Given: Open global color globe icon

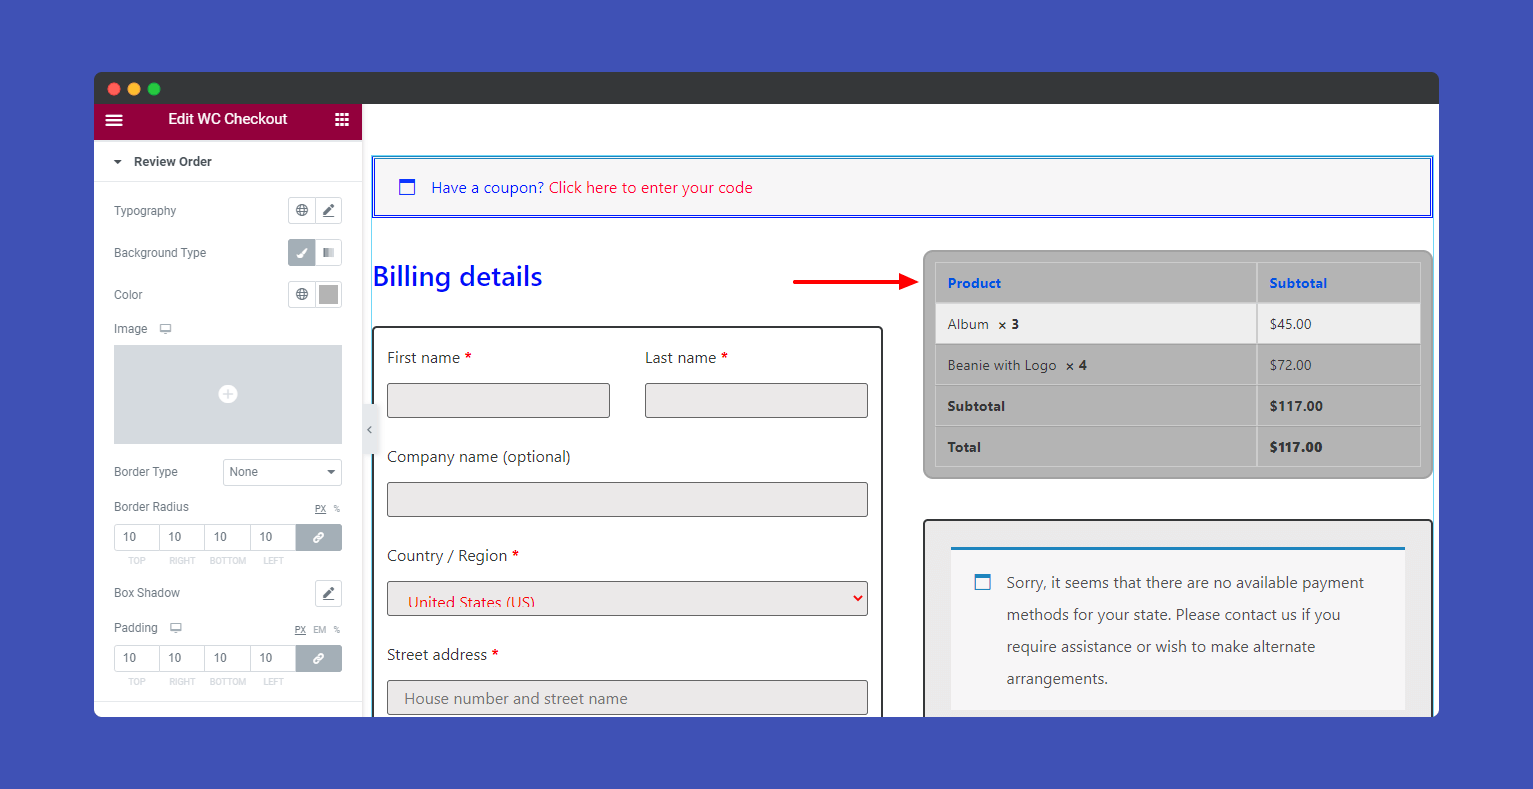Looking at the screenshot, I should [x=302, y=295].
